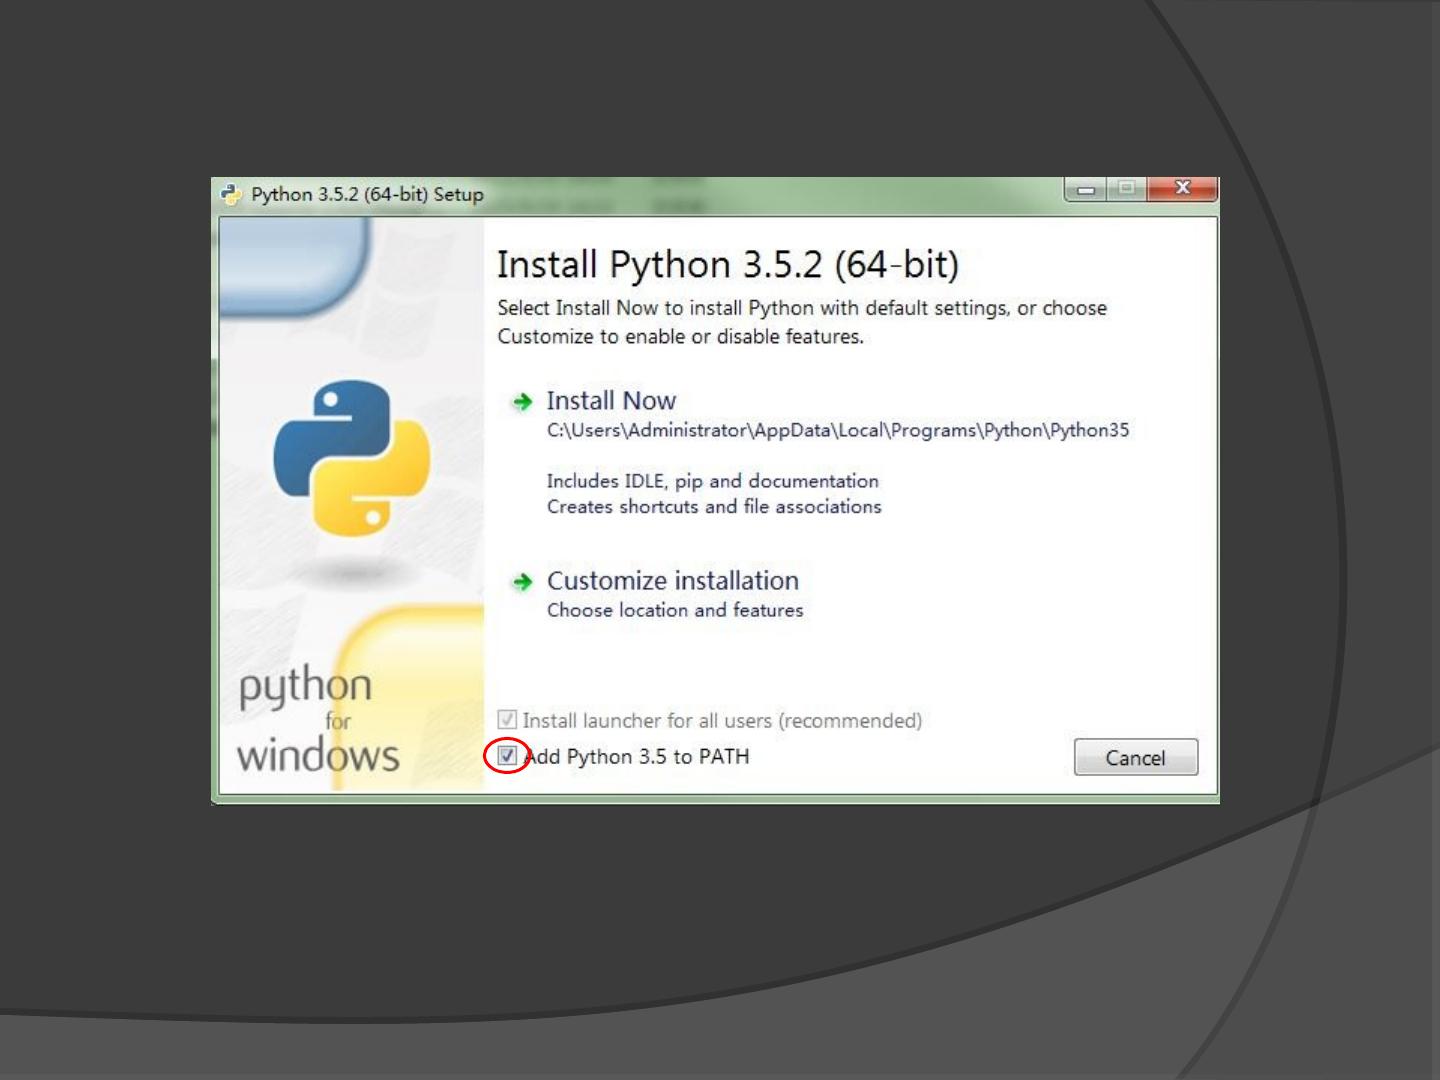The height and width of the screenshot is (1080, 1440).
Task: Click the 'Add Python 3.5 to PATH' label
Action: click(637, 757)
